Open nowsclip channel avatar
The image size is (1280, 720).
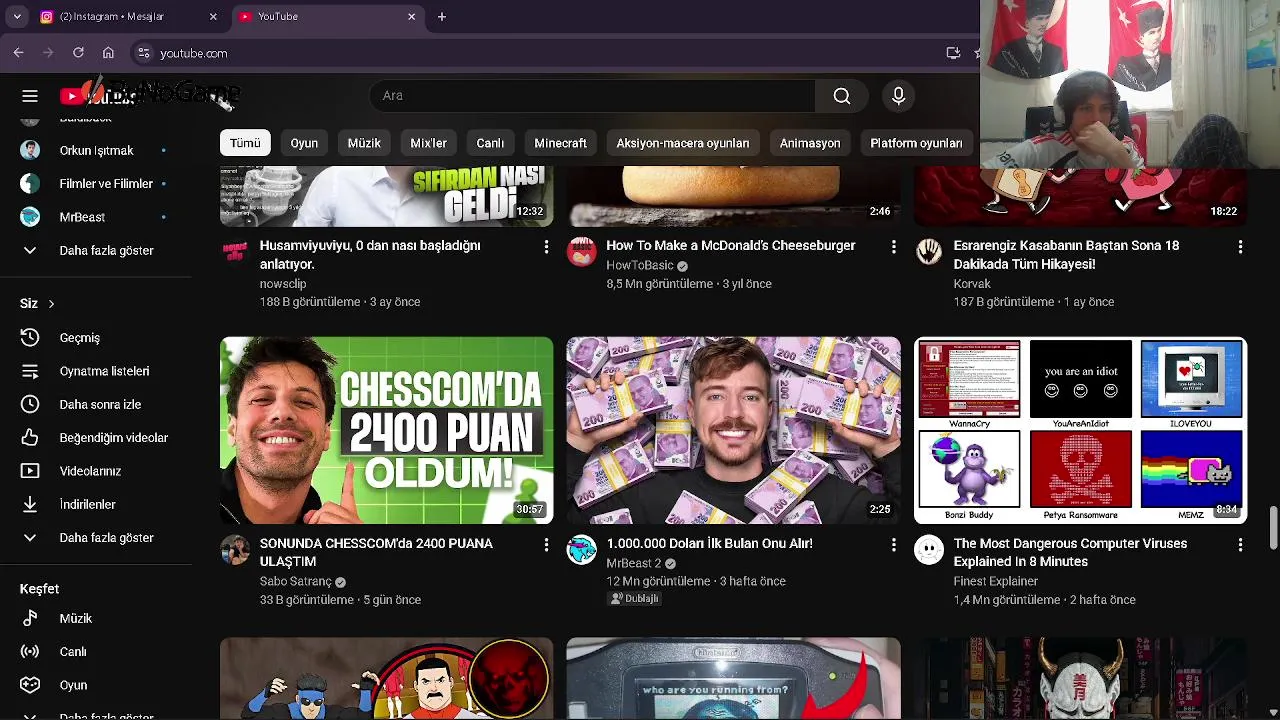pyautogui.click(x=235, y=251)
